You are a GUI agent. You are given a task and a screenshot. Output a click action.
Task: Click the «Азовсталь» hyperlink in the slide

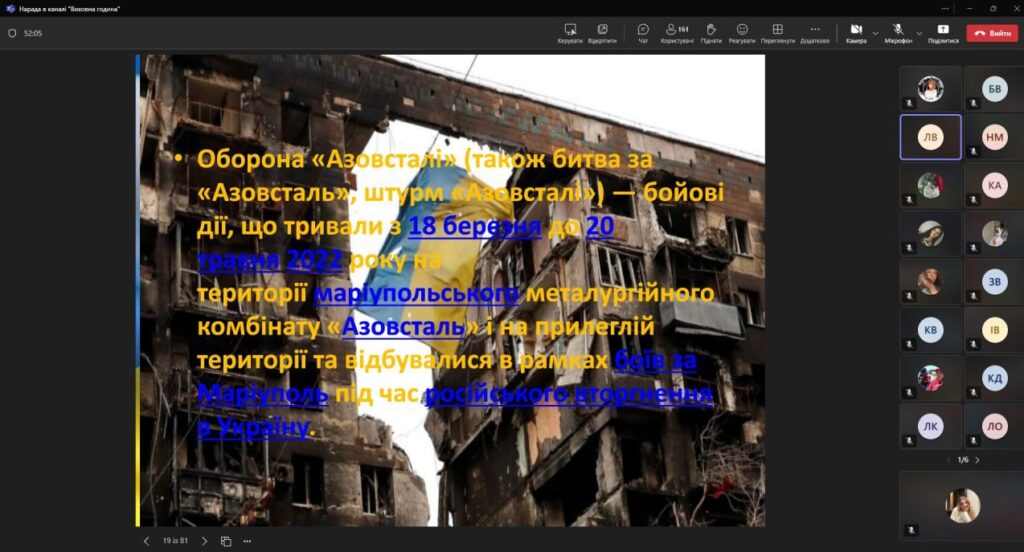(x=403, y=327)
